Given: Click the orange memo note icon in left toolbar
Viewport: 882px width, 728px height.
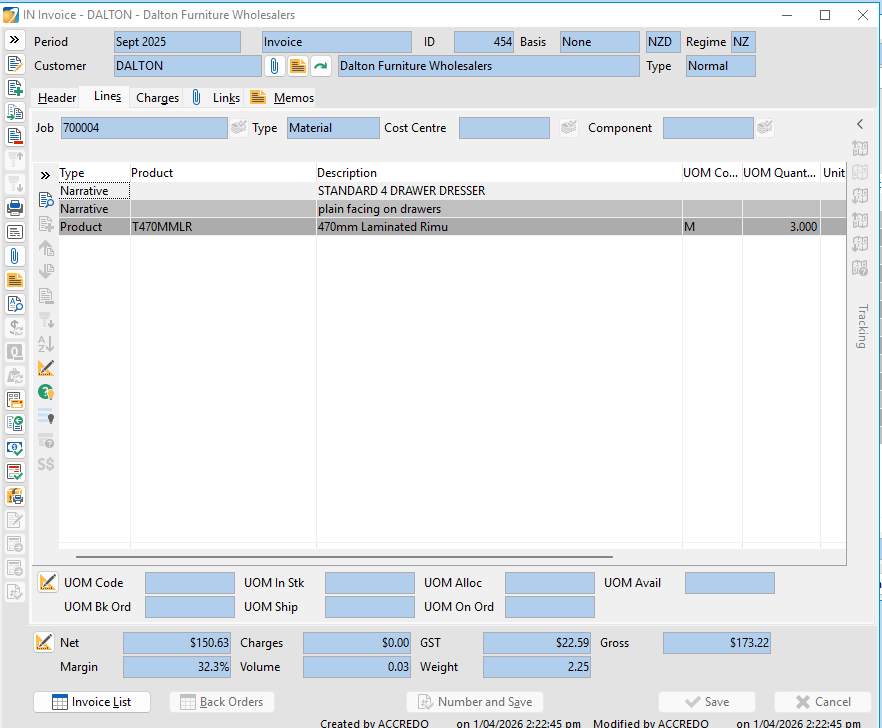Looking at the screenshot, I should pos(15,280).
